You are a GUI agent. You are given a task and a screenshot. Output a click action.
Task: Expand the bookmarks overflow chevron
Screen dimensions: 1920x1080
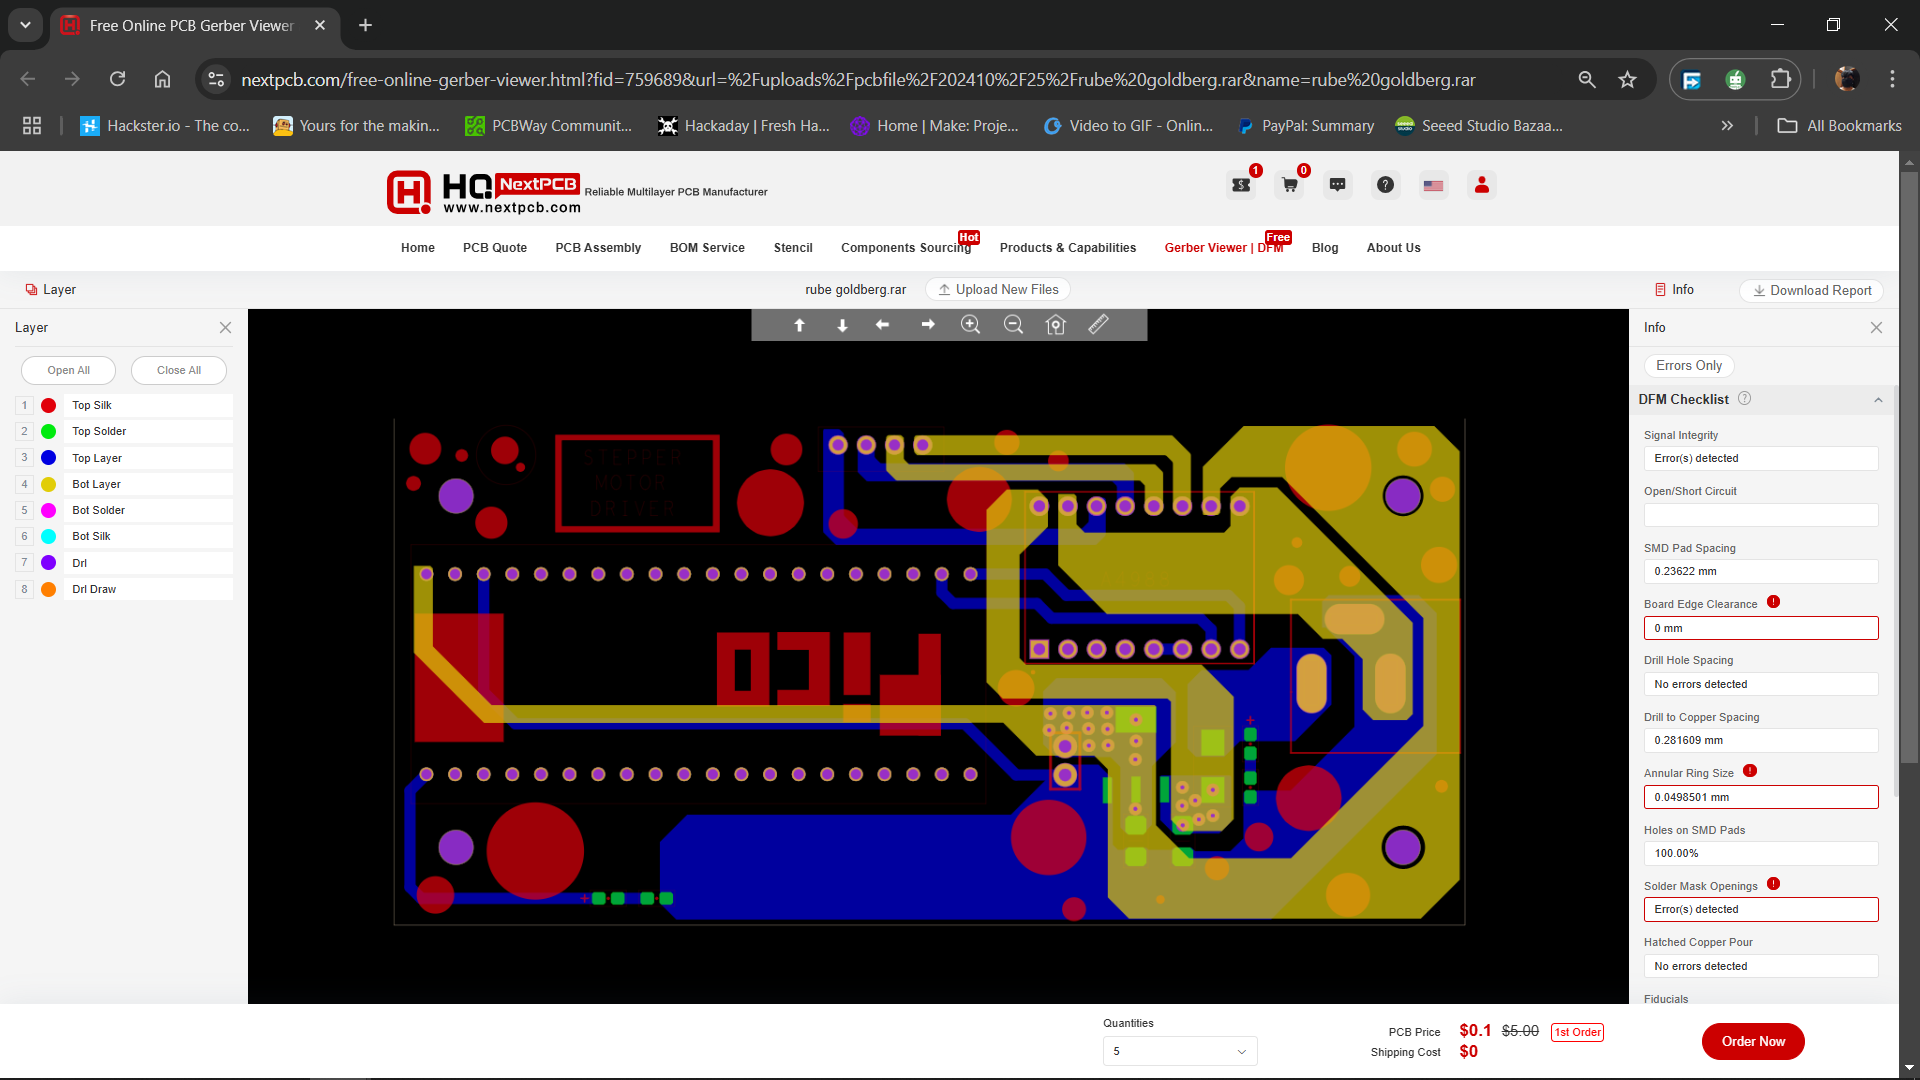point(1727,126)
